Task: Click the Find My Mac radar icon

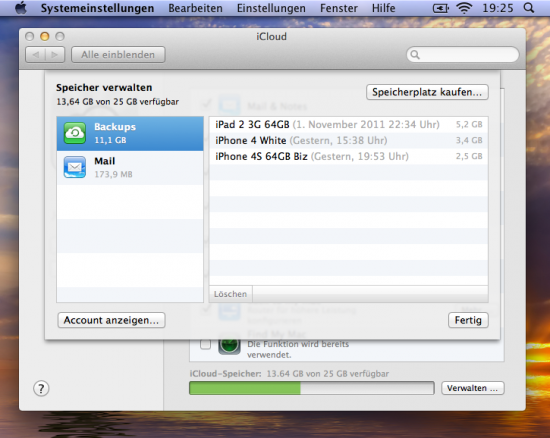Action: 229,345
